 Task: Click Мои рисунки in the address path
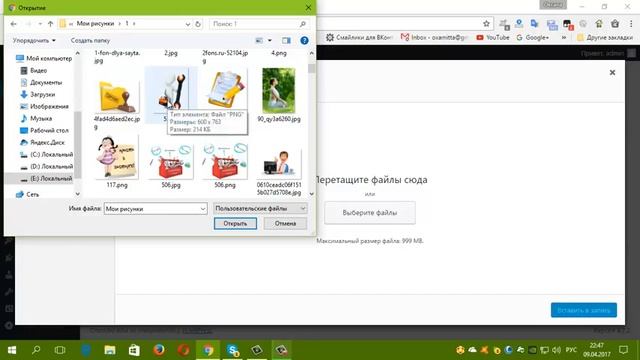pos(96,24)
